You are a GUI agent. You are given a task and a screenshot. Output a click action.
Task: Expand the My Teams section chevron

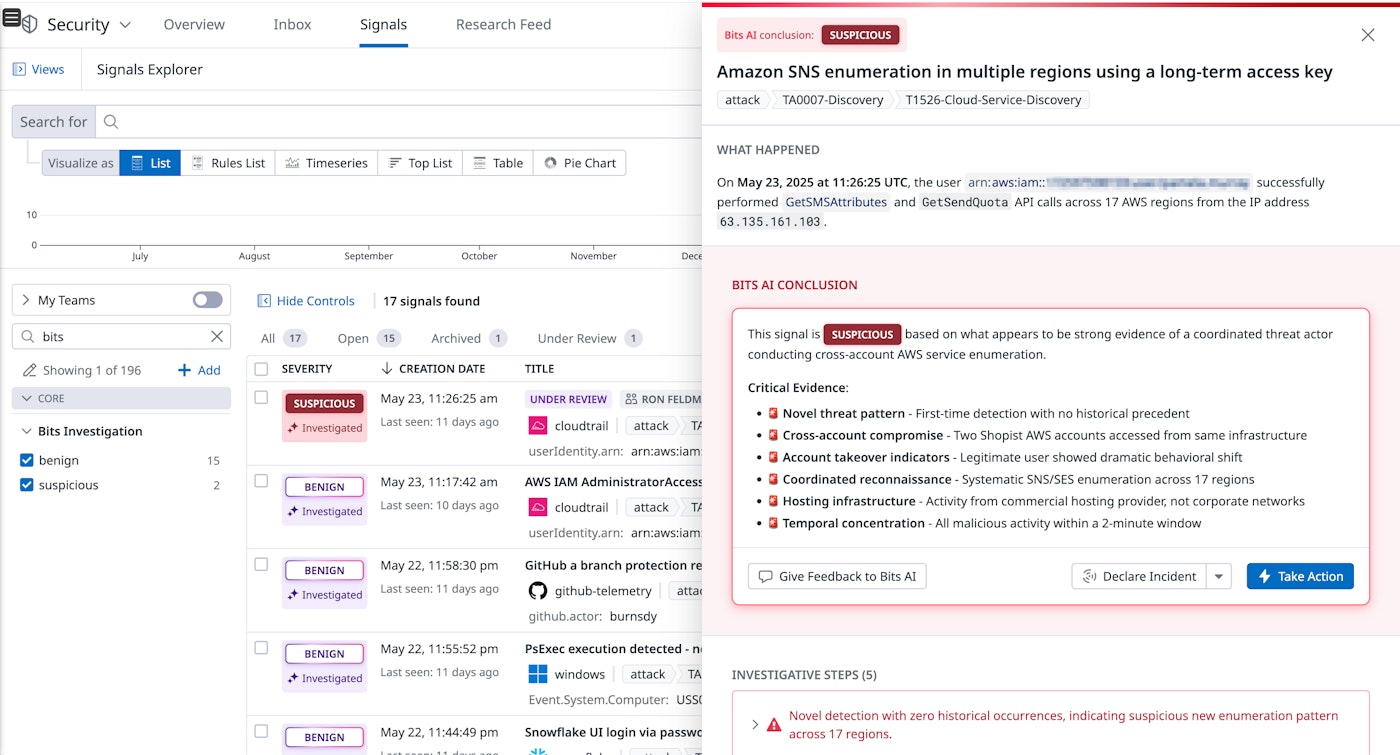click(x=26, y=300)
